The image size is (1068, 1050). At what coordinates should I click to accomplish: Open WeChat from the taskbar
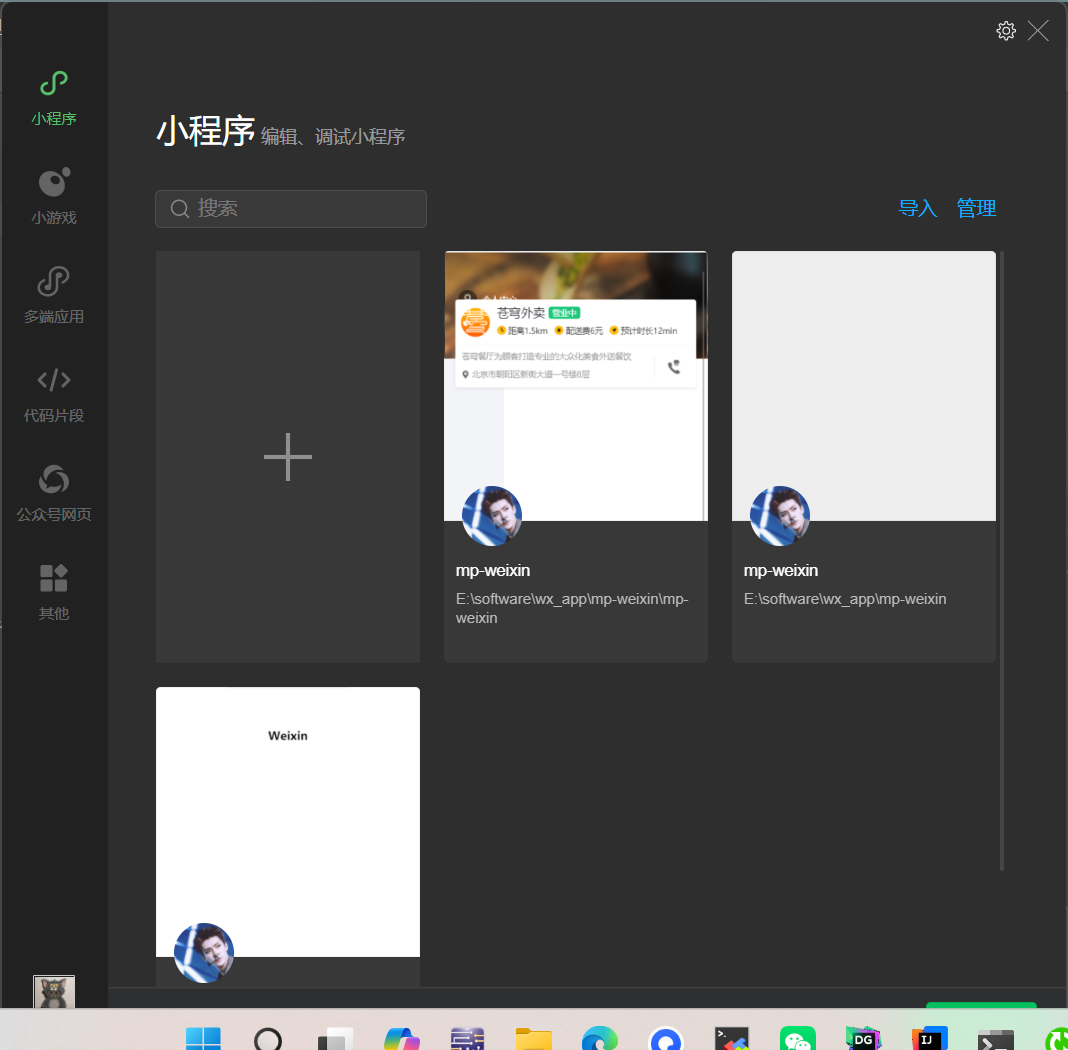click(x=798, y=1038)
